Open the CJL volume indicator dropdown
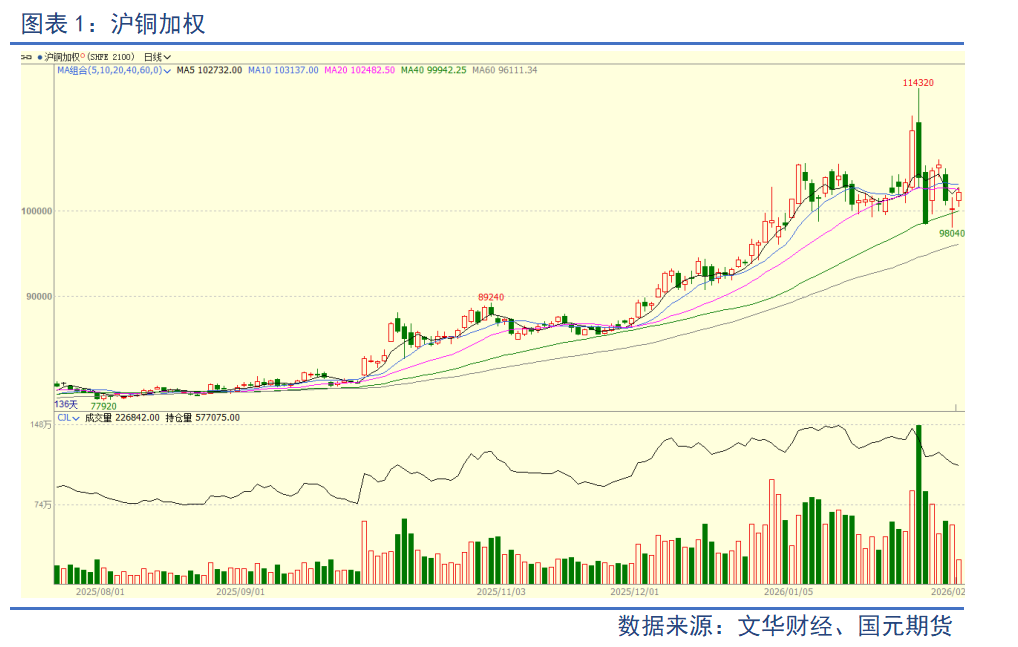1018x647 pixels. 67,417
